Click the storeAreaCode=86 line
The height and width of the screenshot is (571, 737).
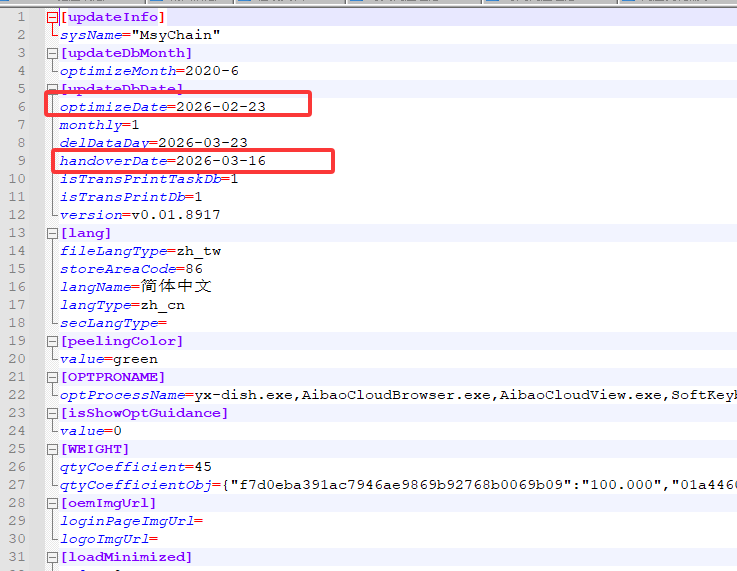coord(130,269)
